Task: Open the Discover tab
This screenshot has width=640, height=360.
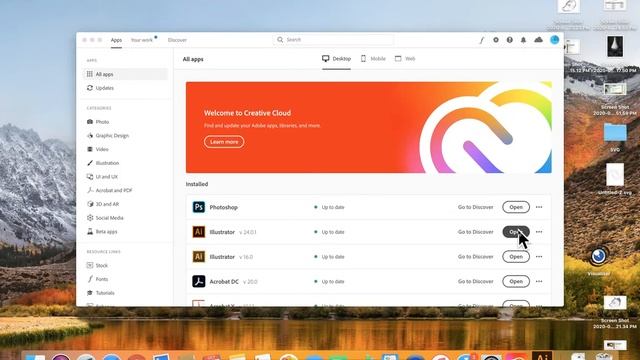Action: (x=177, y=40)
